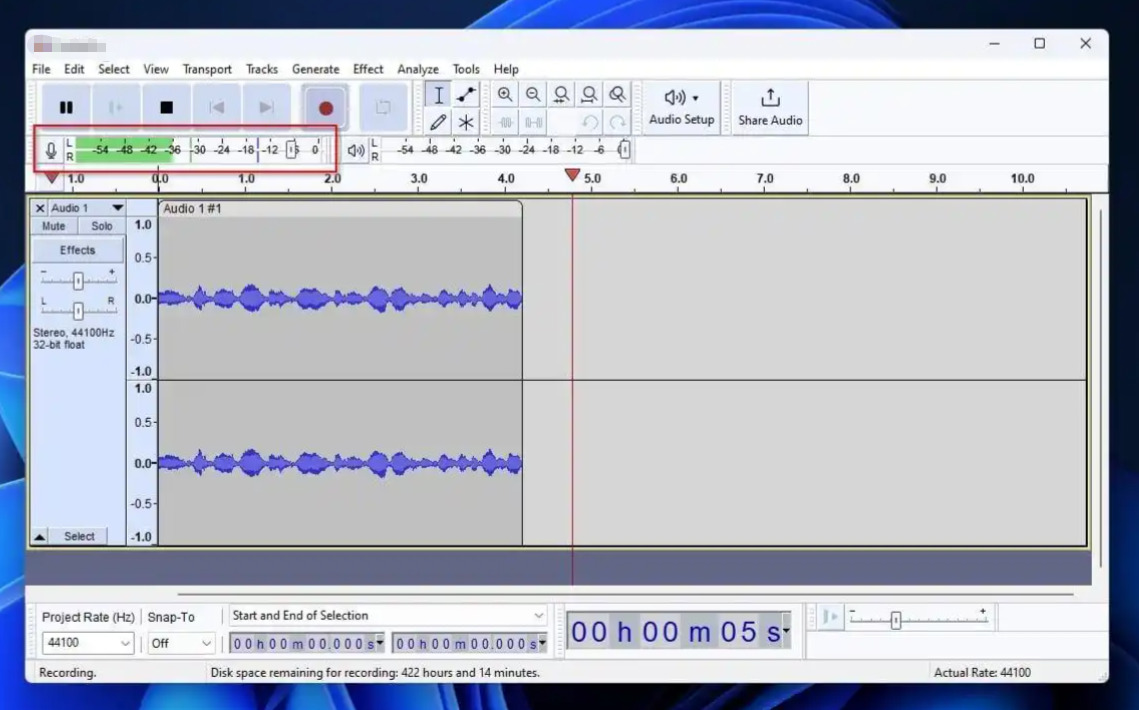The image size is (1139, 710).
Task: Click the Zoom Out icon
Action: 533,94
